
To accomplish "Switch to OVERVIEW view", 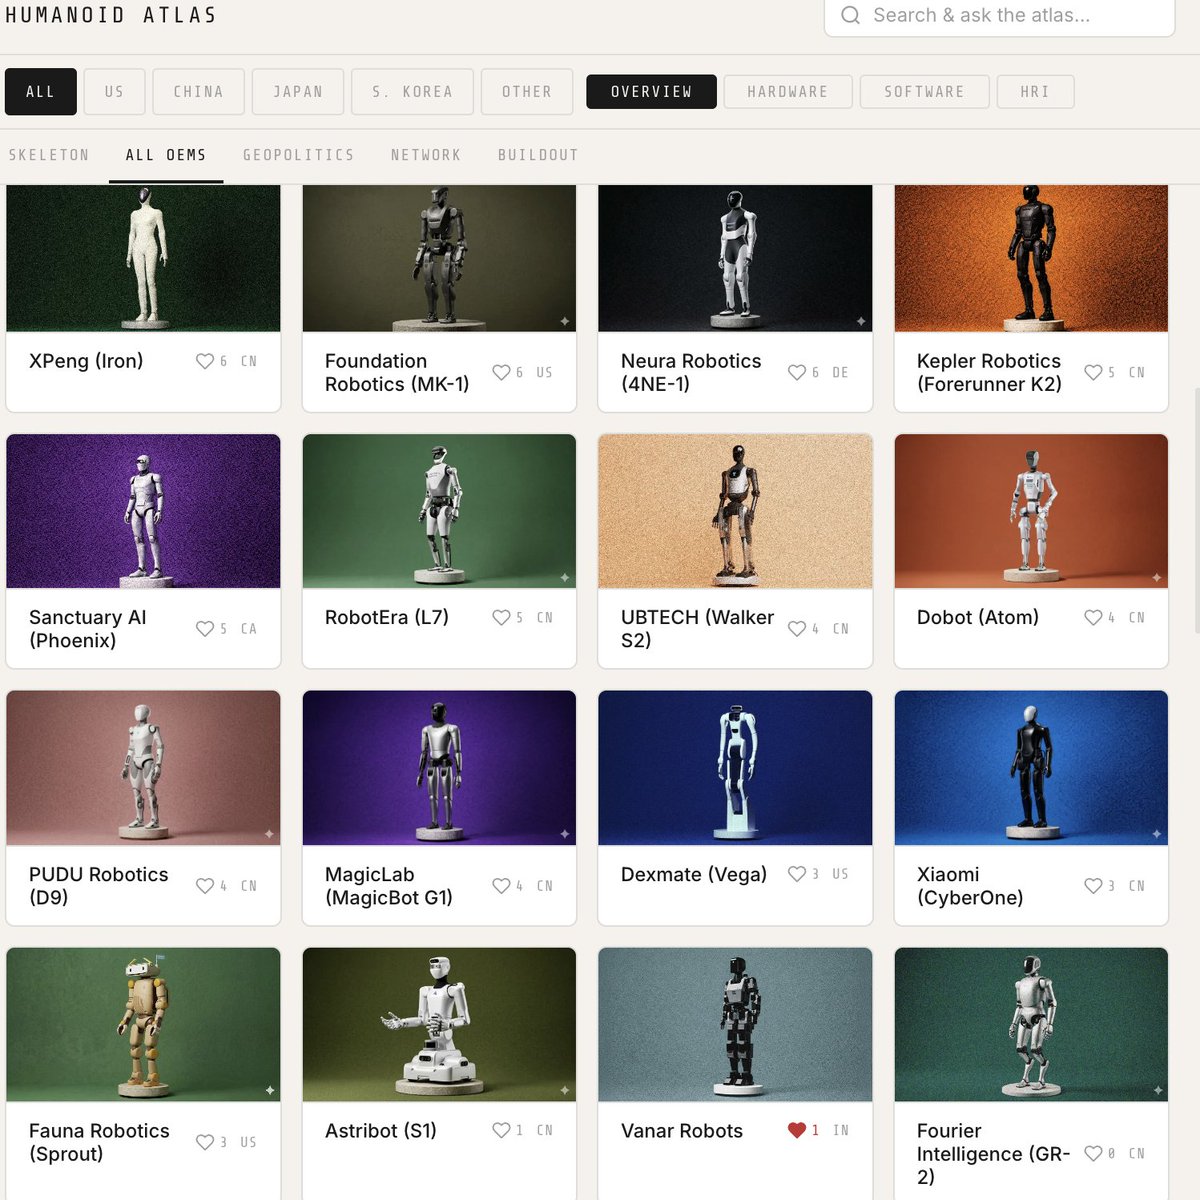I will [651, 91].
